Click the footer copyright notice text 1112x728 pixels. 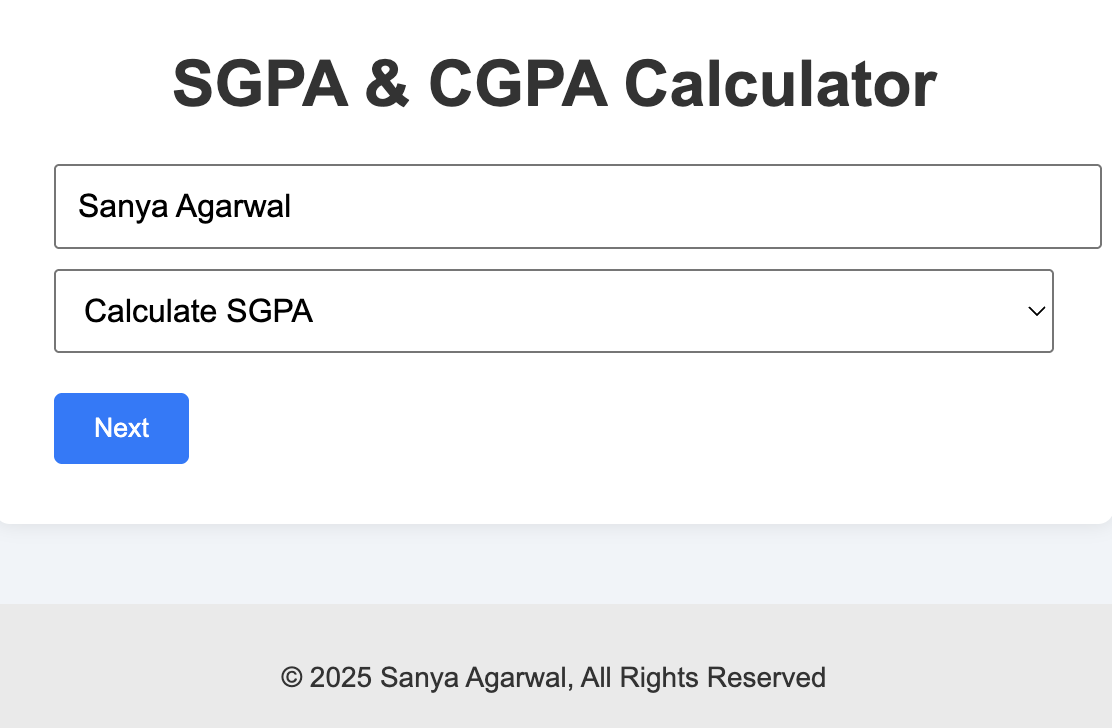tap(553, 677)
